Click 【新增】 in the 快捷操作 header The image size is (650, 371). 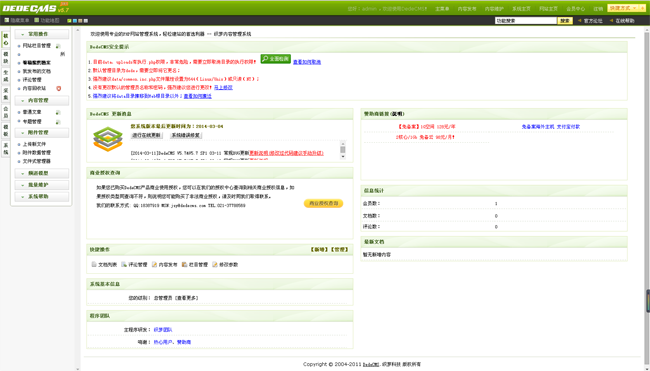point(319,250)
